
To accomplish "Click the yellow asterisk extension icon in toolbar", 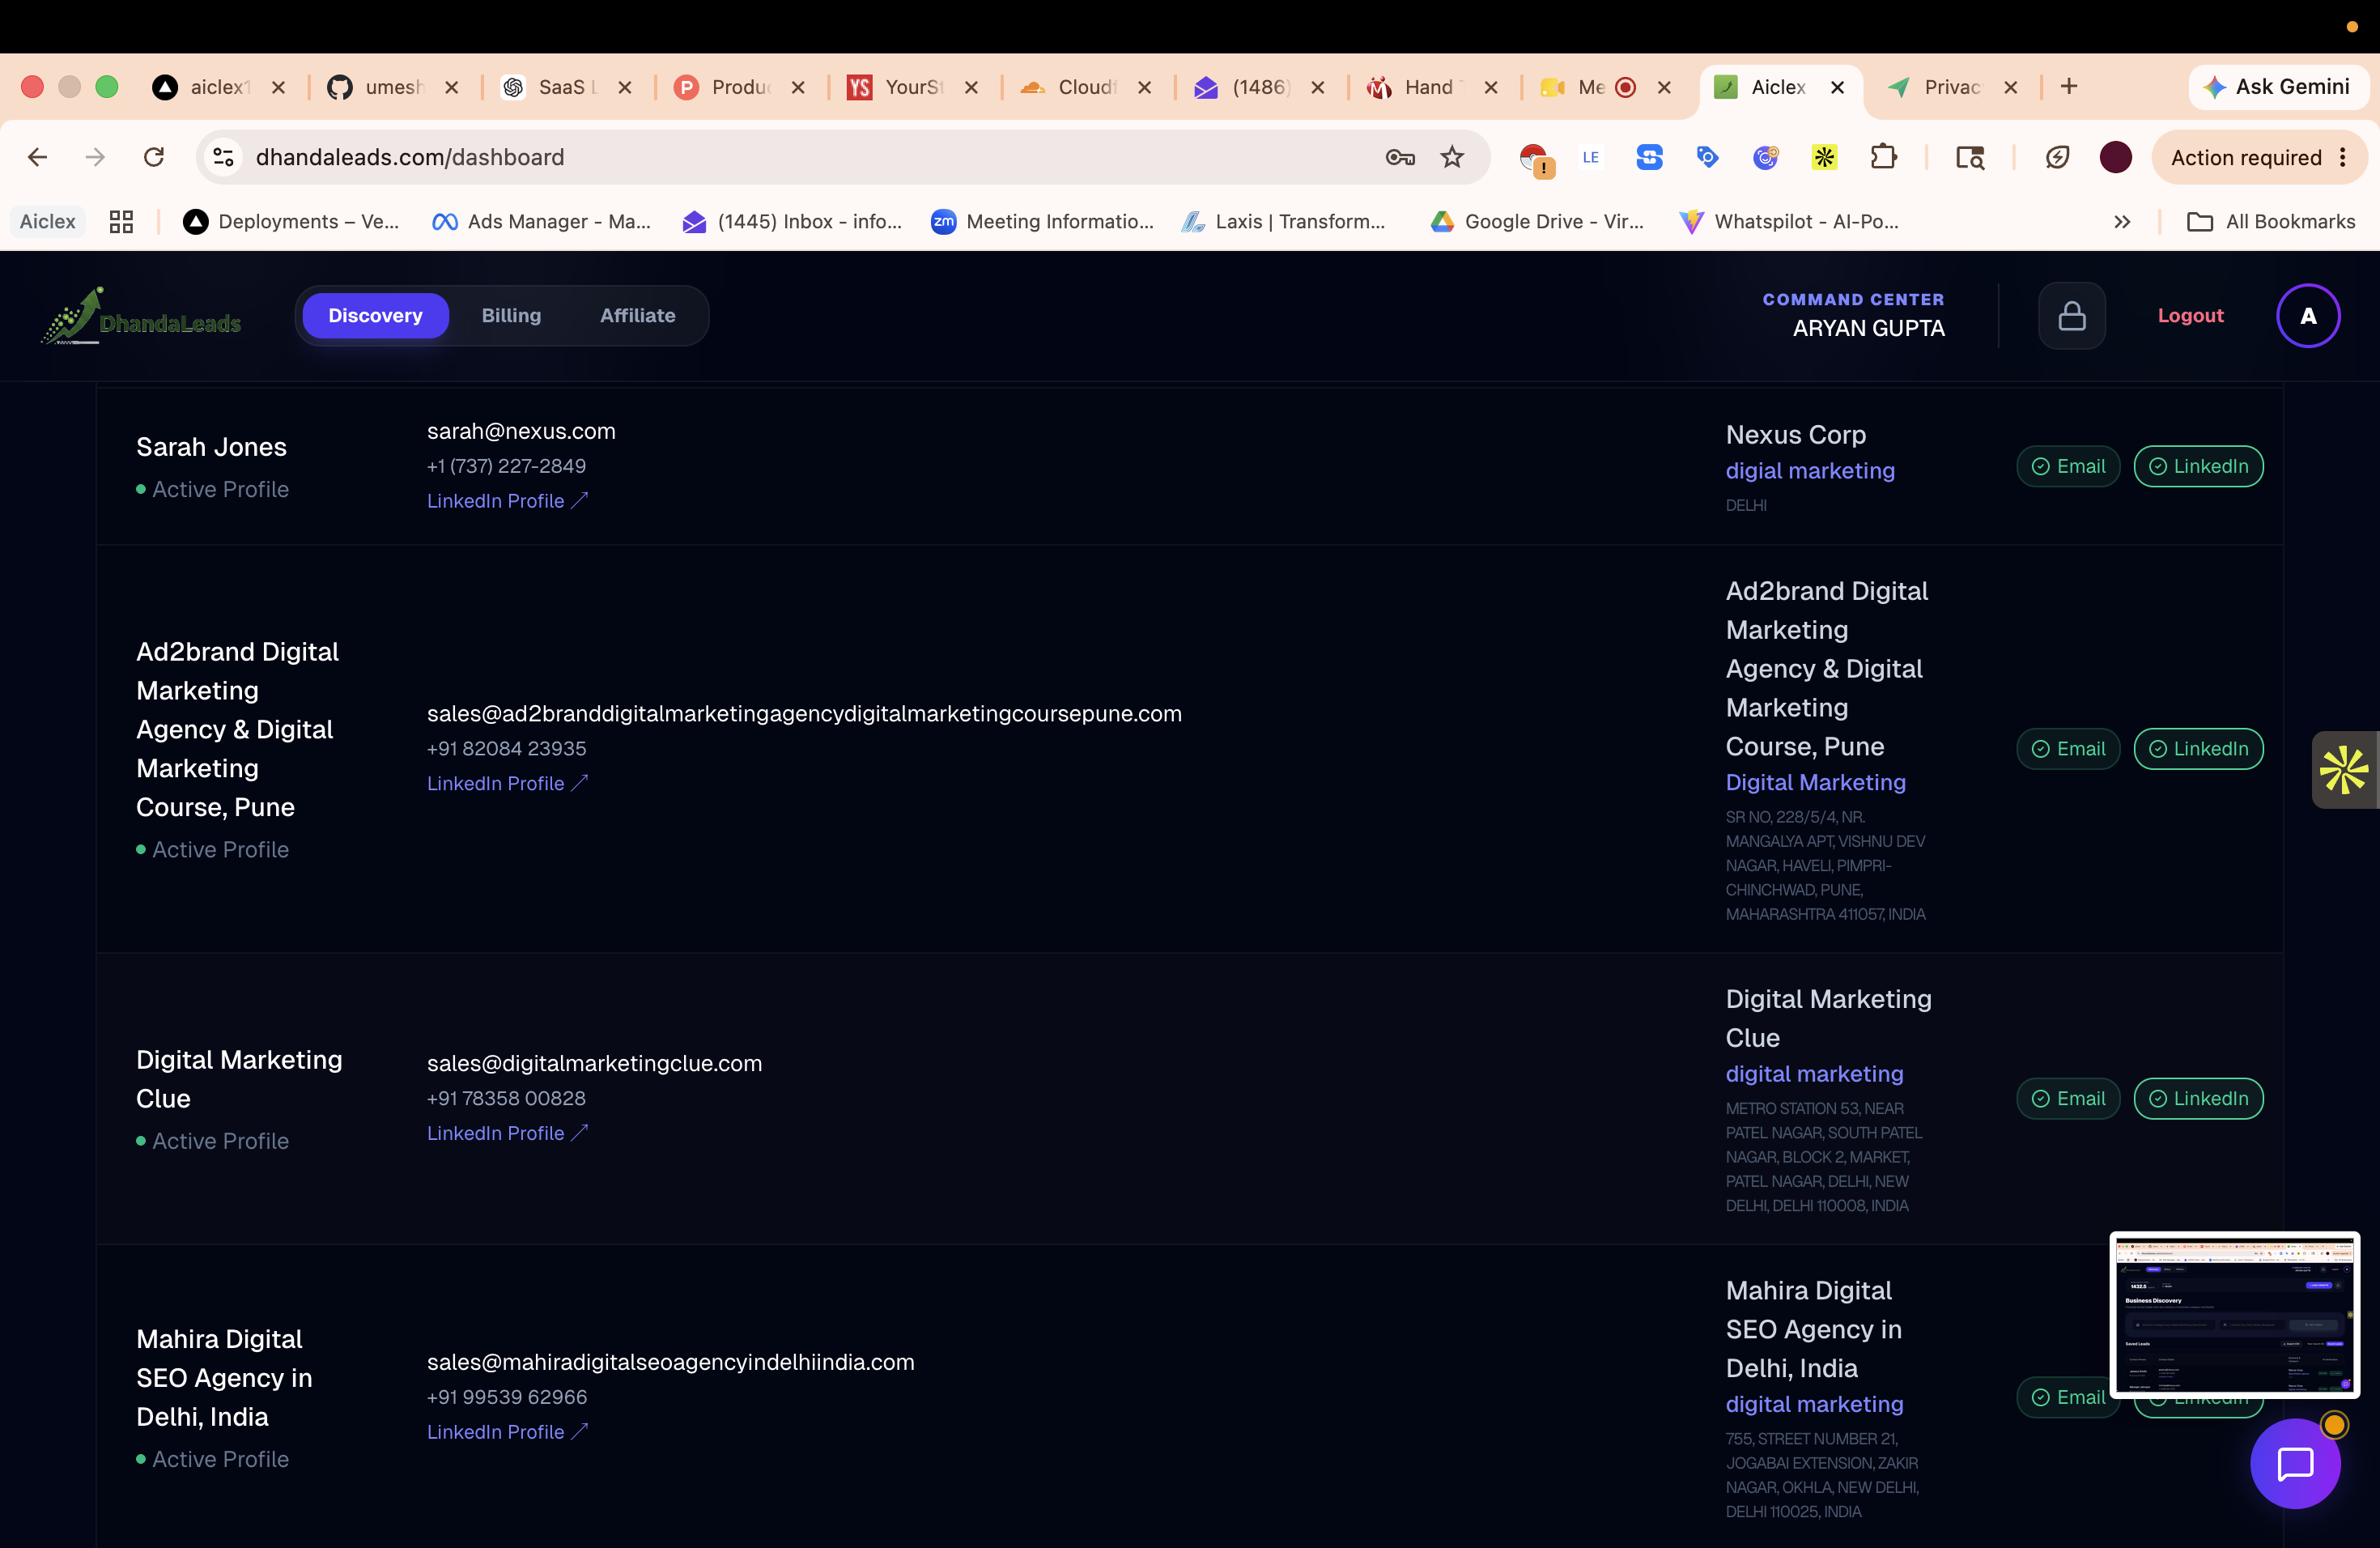I will coord(1825,157).
